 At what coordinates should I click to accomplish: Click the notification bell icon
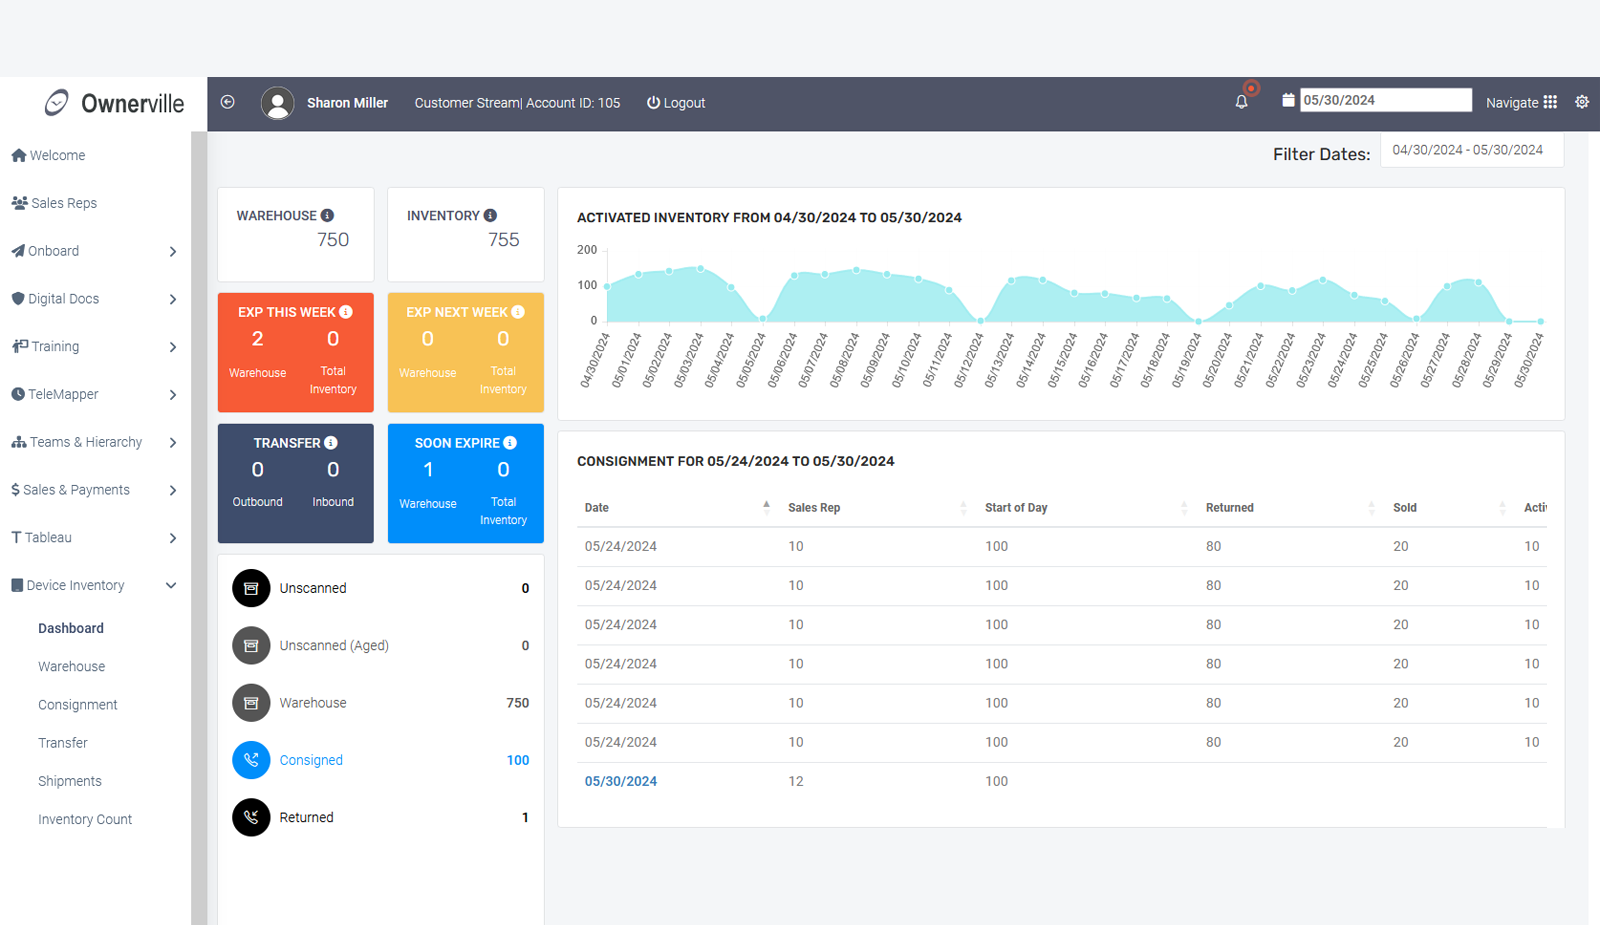pos(1241,102)
